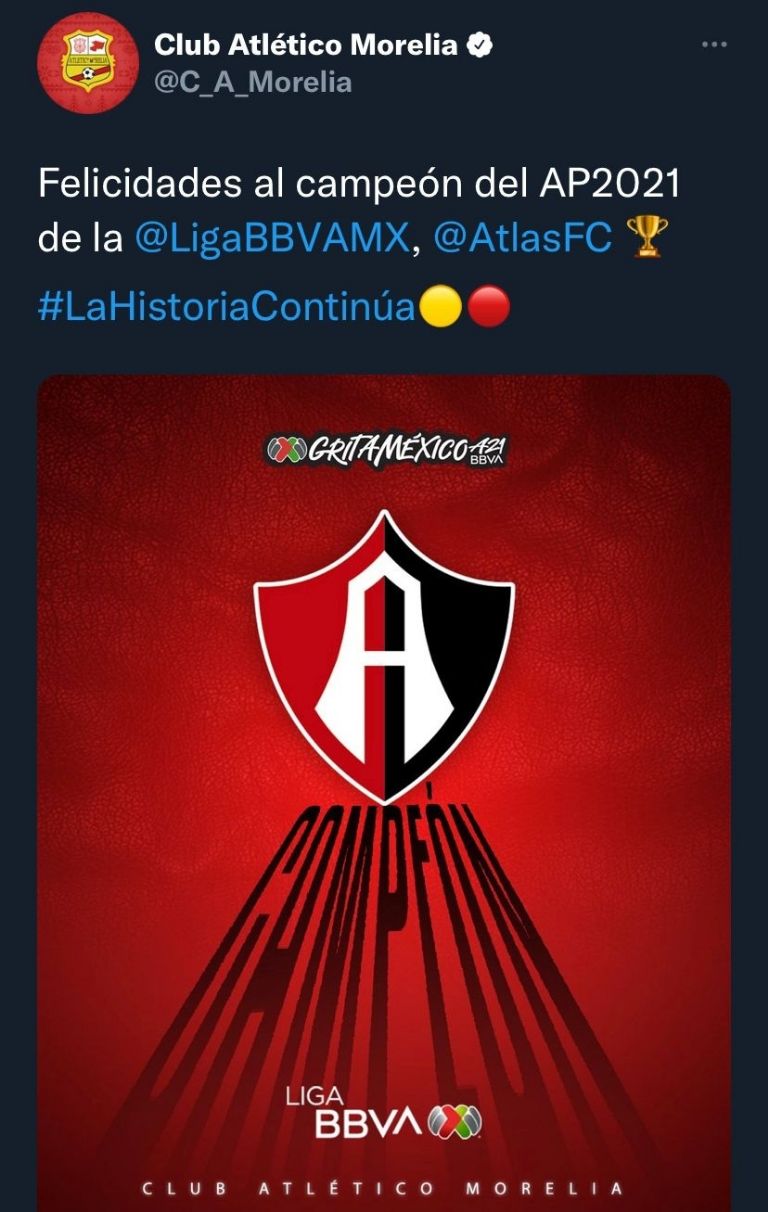Click the Grita México A21 logo
Viewport: 768px width, 1212px height.
click(385, 451)
